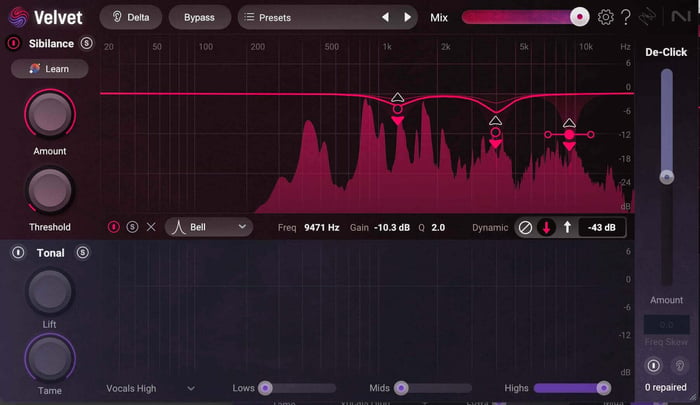This screenshot has height=405, width=700.
Task: Go to the previous preset arrow
Action: 385,17
